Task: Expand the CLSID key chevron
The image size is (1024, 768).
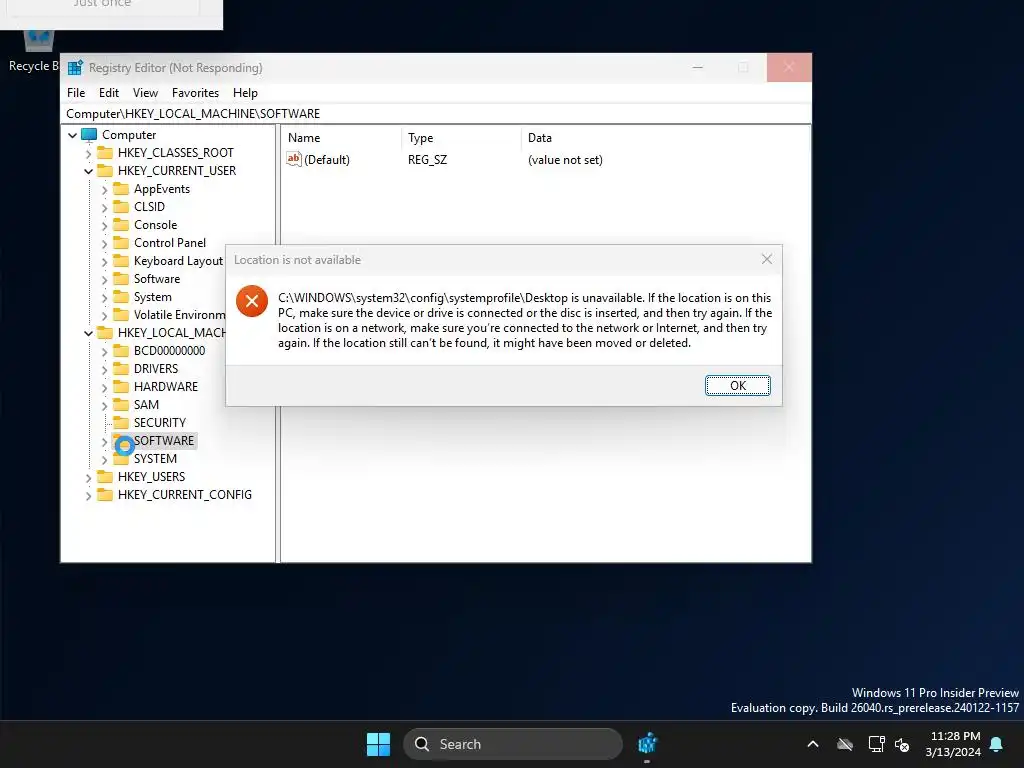Action: pos(104,208)
